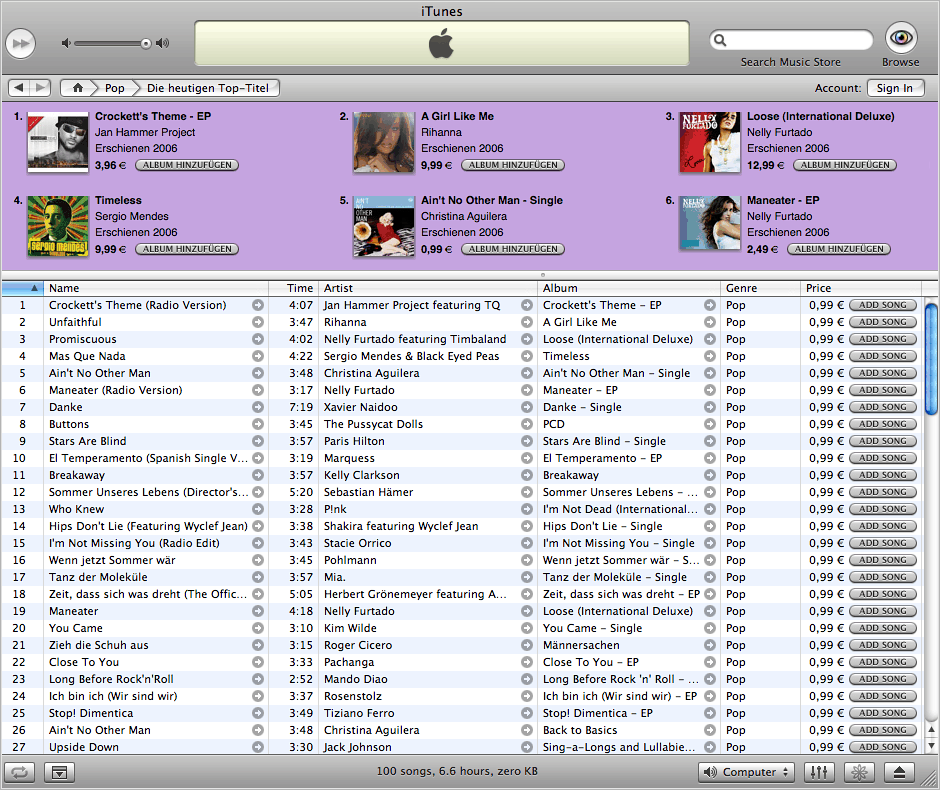
Task: Select the Die heutigen Top-Titel breadcrumb
Action: click(206, 88)
